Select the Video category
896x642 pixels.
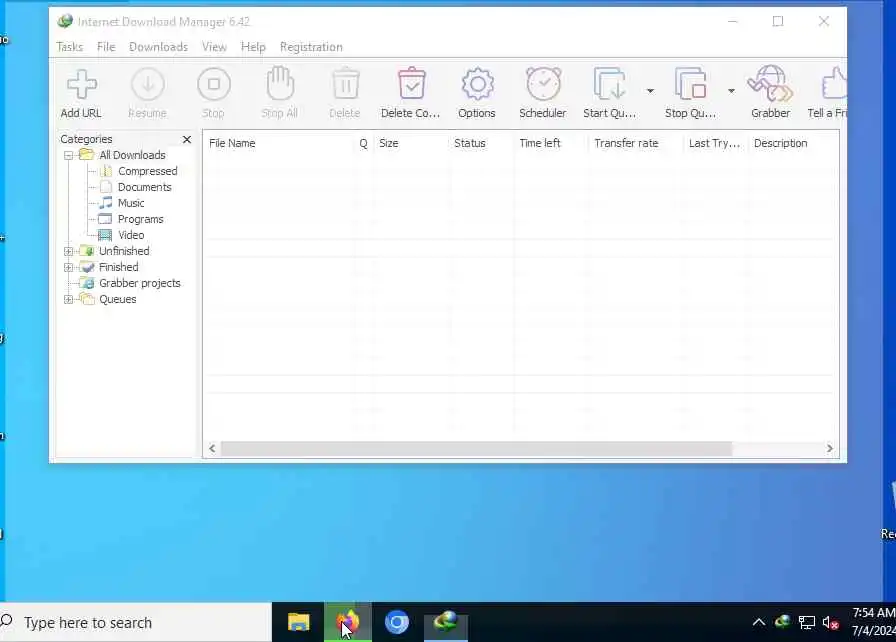click(131, 235)
